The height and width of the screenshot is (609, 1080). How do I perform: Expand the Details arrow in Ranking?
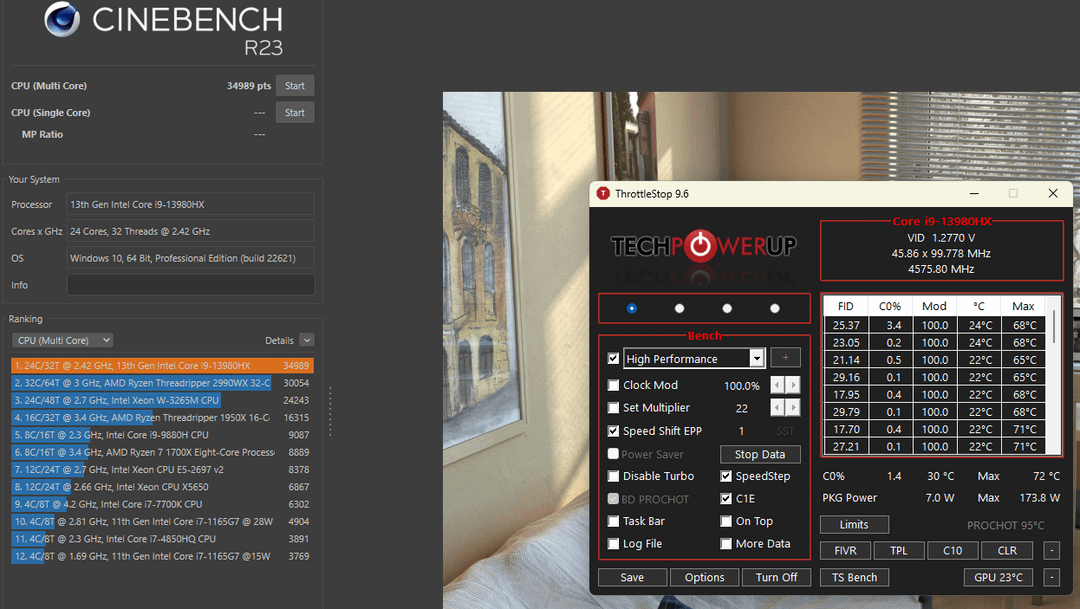[x=307, y=340]
